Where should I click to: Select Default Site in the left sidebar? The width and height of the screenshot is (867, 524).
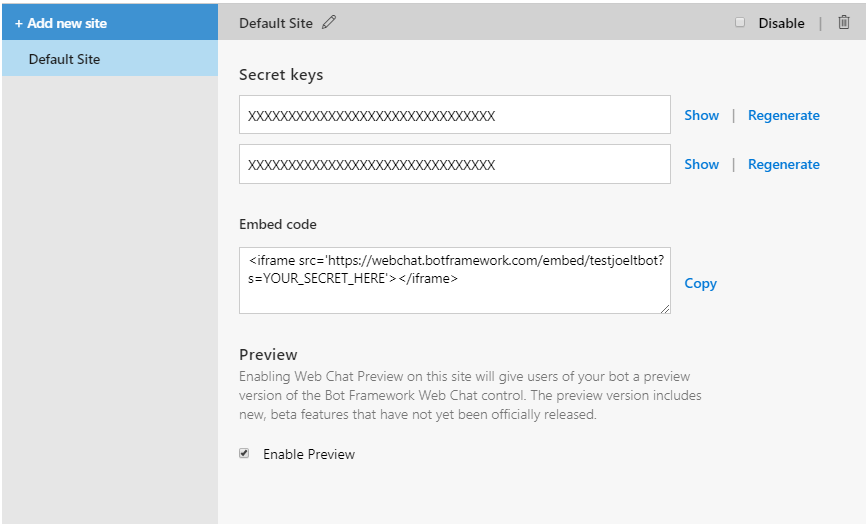click(x=110, y=58)
